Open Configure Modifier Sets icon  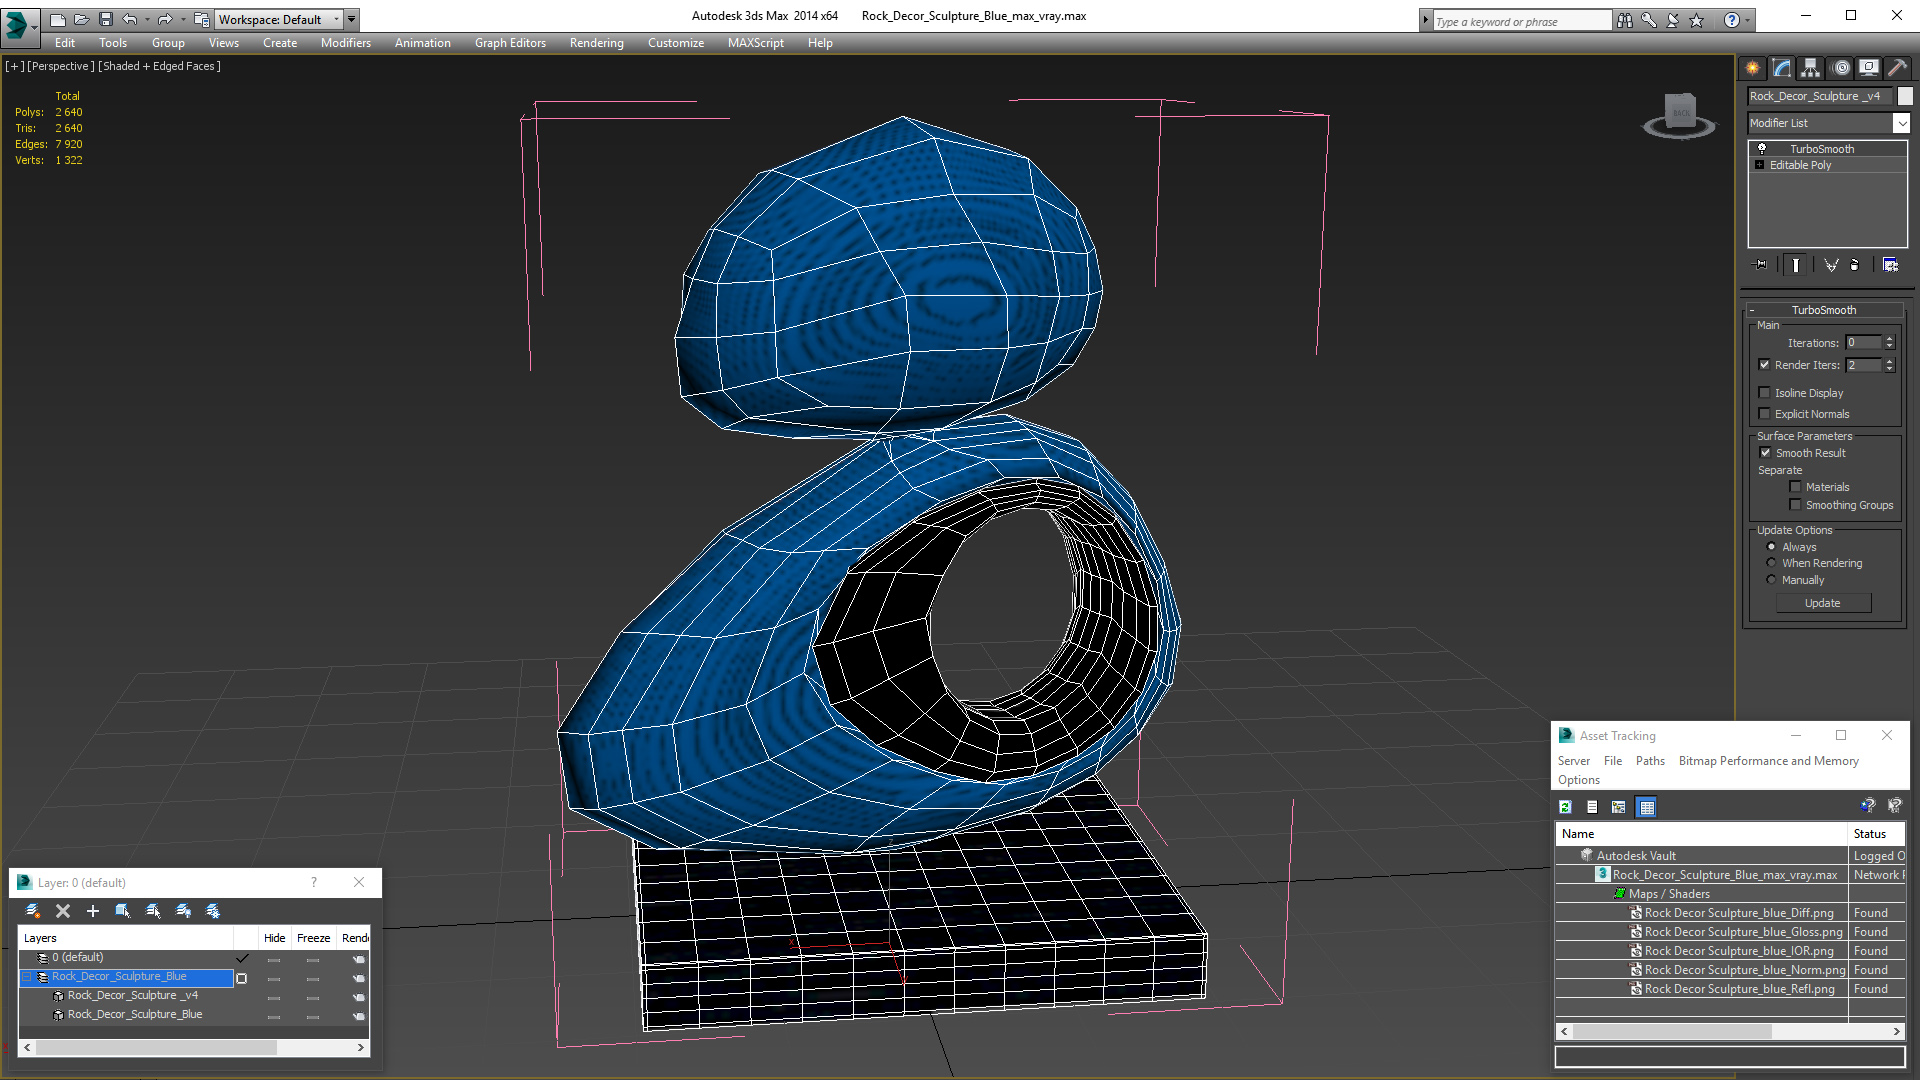point(1890,265)
